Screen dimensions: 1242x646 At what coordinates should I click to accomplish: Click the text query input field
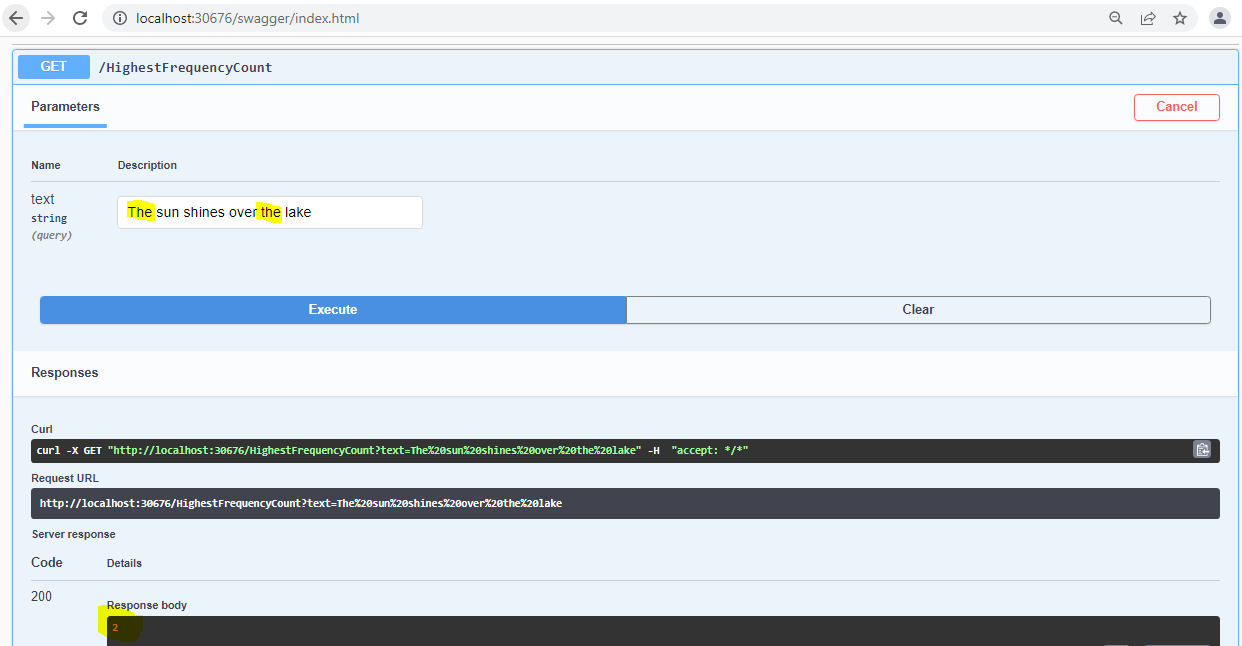tap(269, 212)
